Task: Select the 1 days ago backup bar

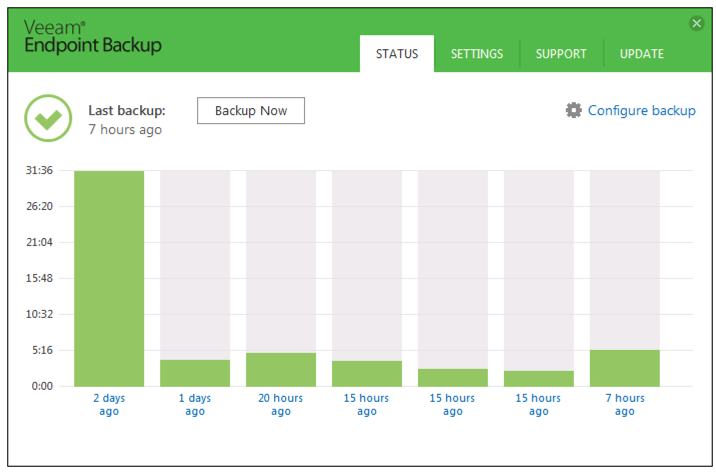Action: pyautogui.click(x=195, y=373)
